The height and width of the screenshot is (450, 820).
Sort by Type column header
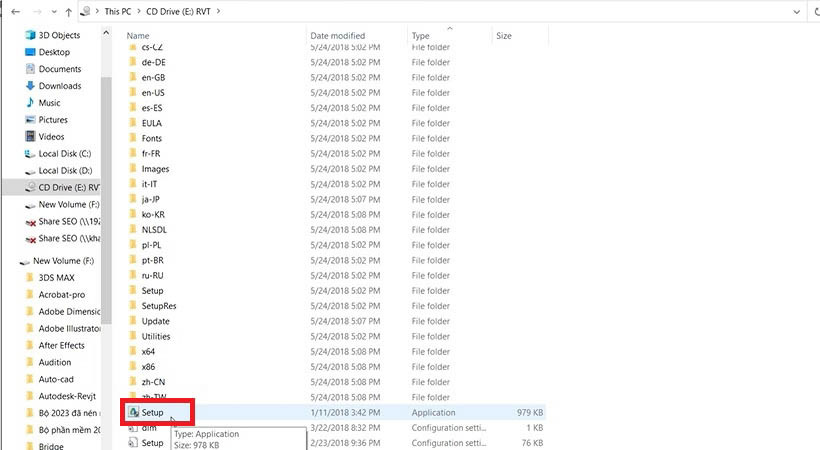click(x=420, y=36)
